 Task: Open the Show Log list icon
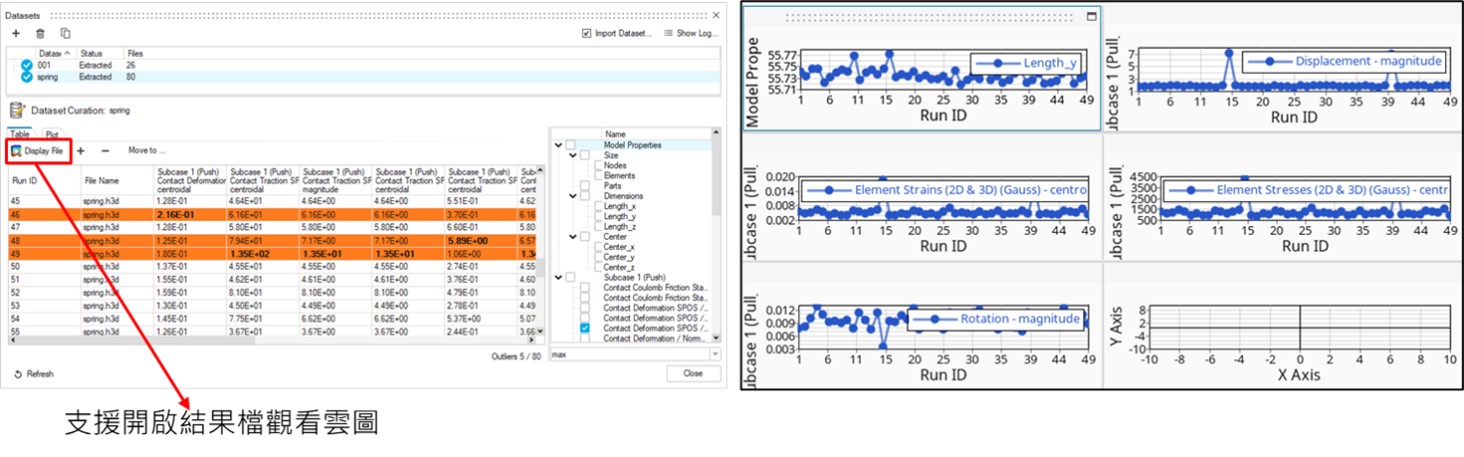pyautogui.click(x=668, y=33)
